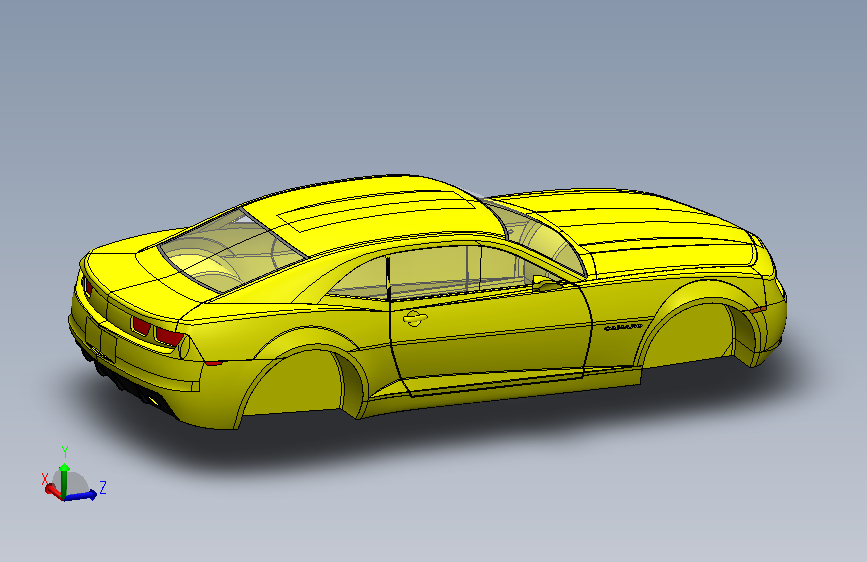867x562 pixels.
Task: Select the Camaro badge on the front fender
Action: pyautogui.click(x=623, y=327)
